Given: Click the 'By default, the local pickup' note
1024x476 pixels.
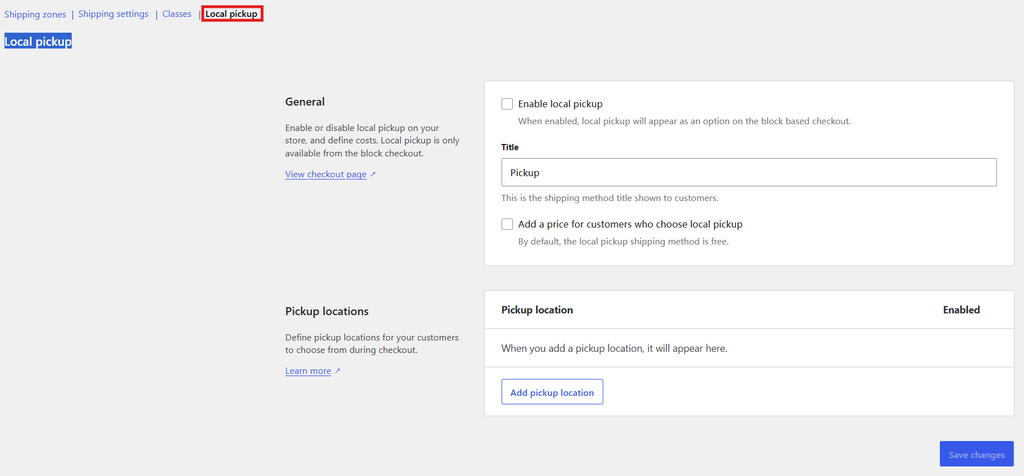Looking at the screenshot, I should click(623, 241).
